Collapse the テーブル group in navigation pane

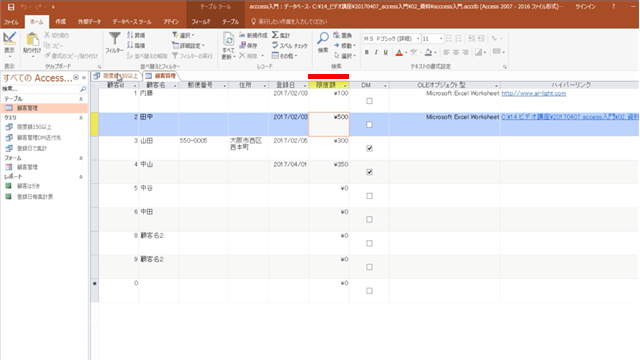pos(81,99)
